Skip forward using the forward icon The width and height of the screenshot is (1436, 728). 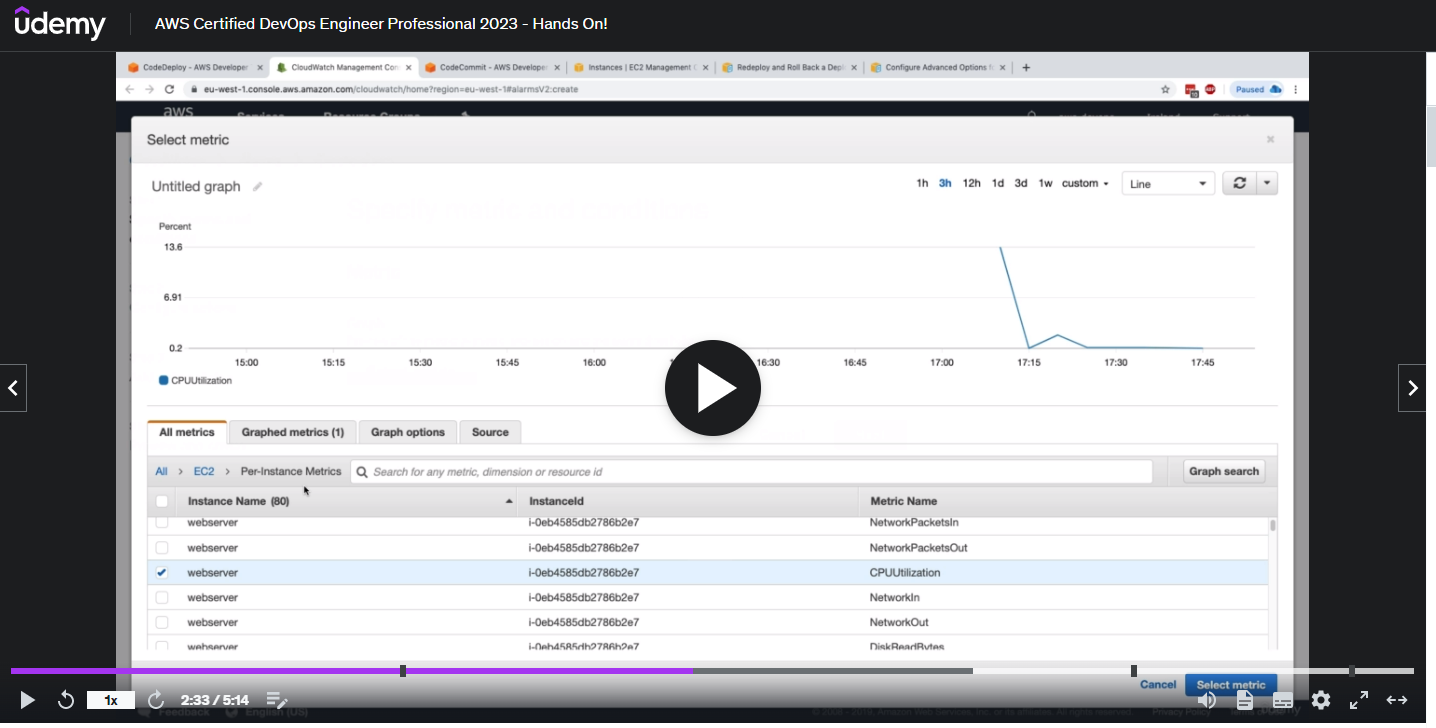point(156,700)
